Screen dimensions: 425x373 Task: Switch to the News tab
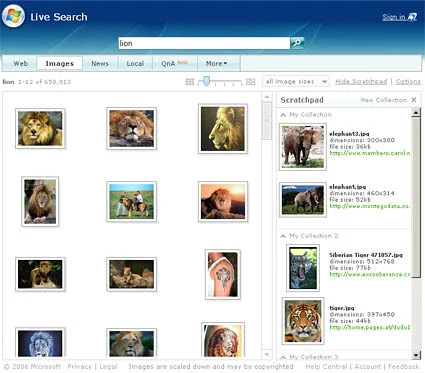coord(100,63)
